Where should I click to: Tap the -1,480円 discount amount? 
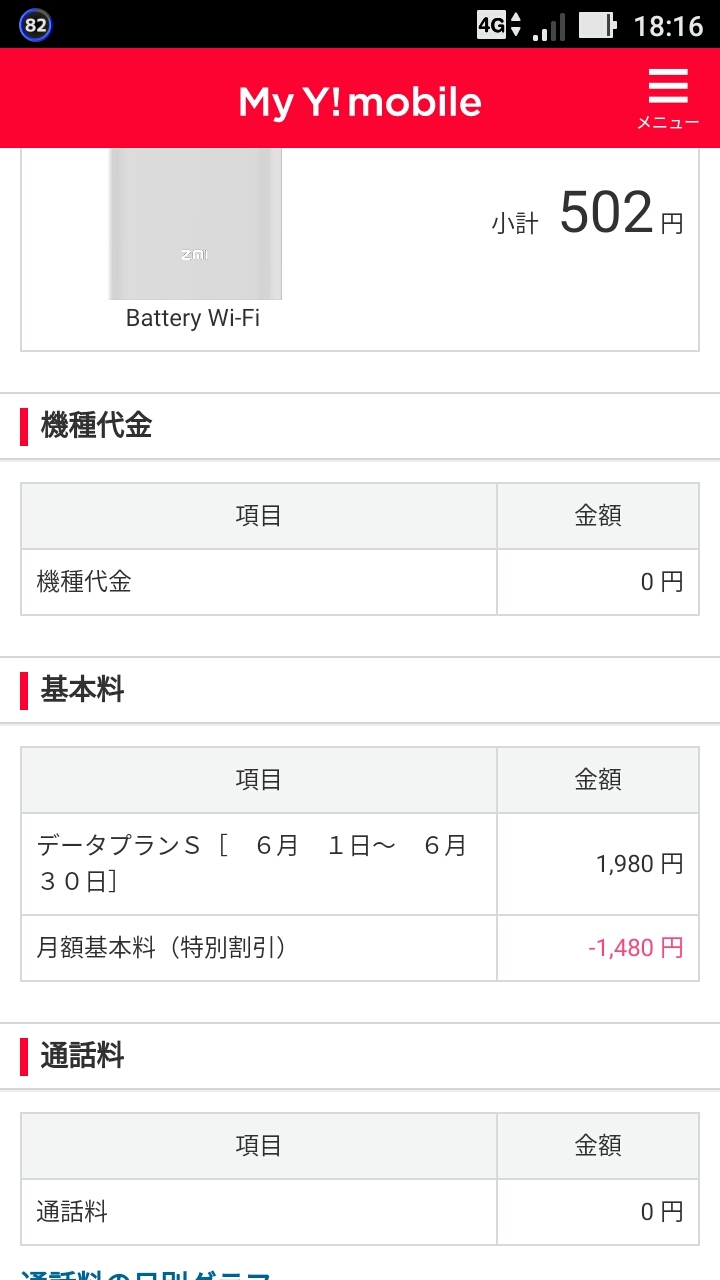(635, 948)
